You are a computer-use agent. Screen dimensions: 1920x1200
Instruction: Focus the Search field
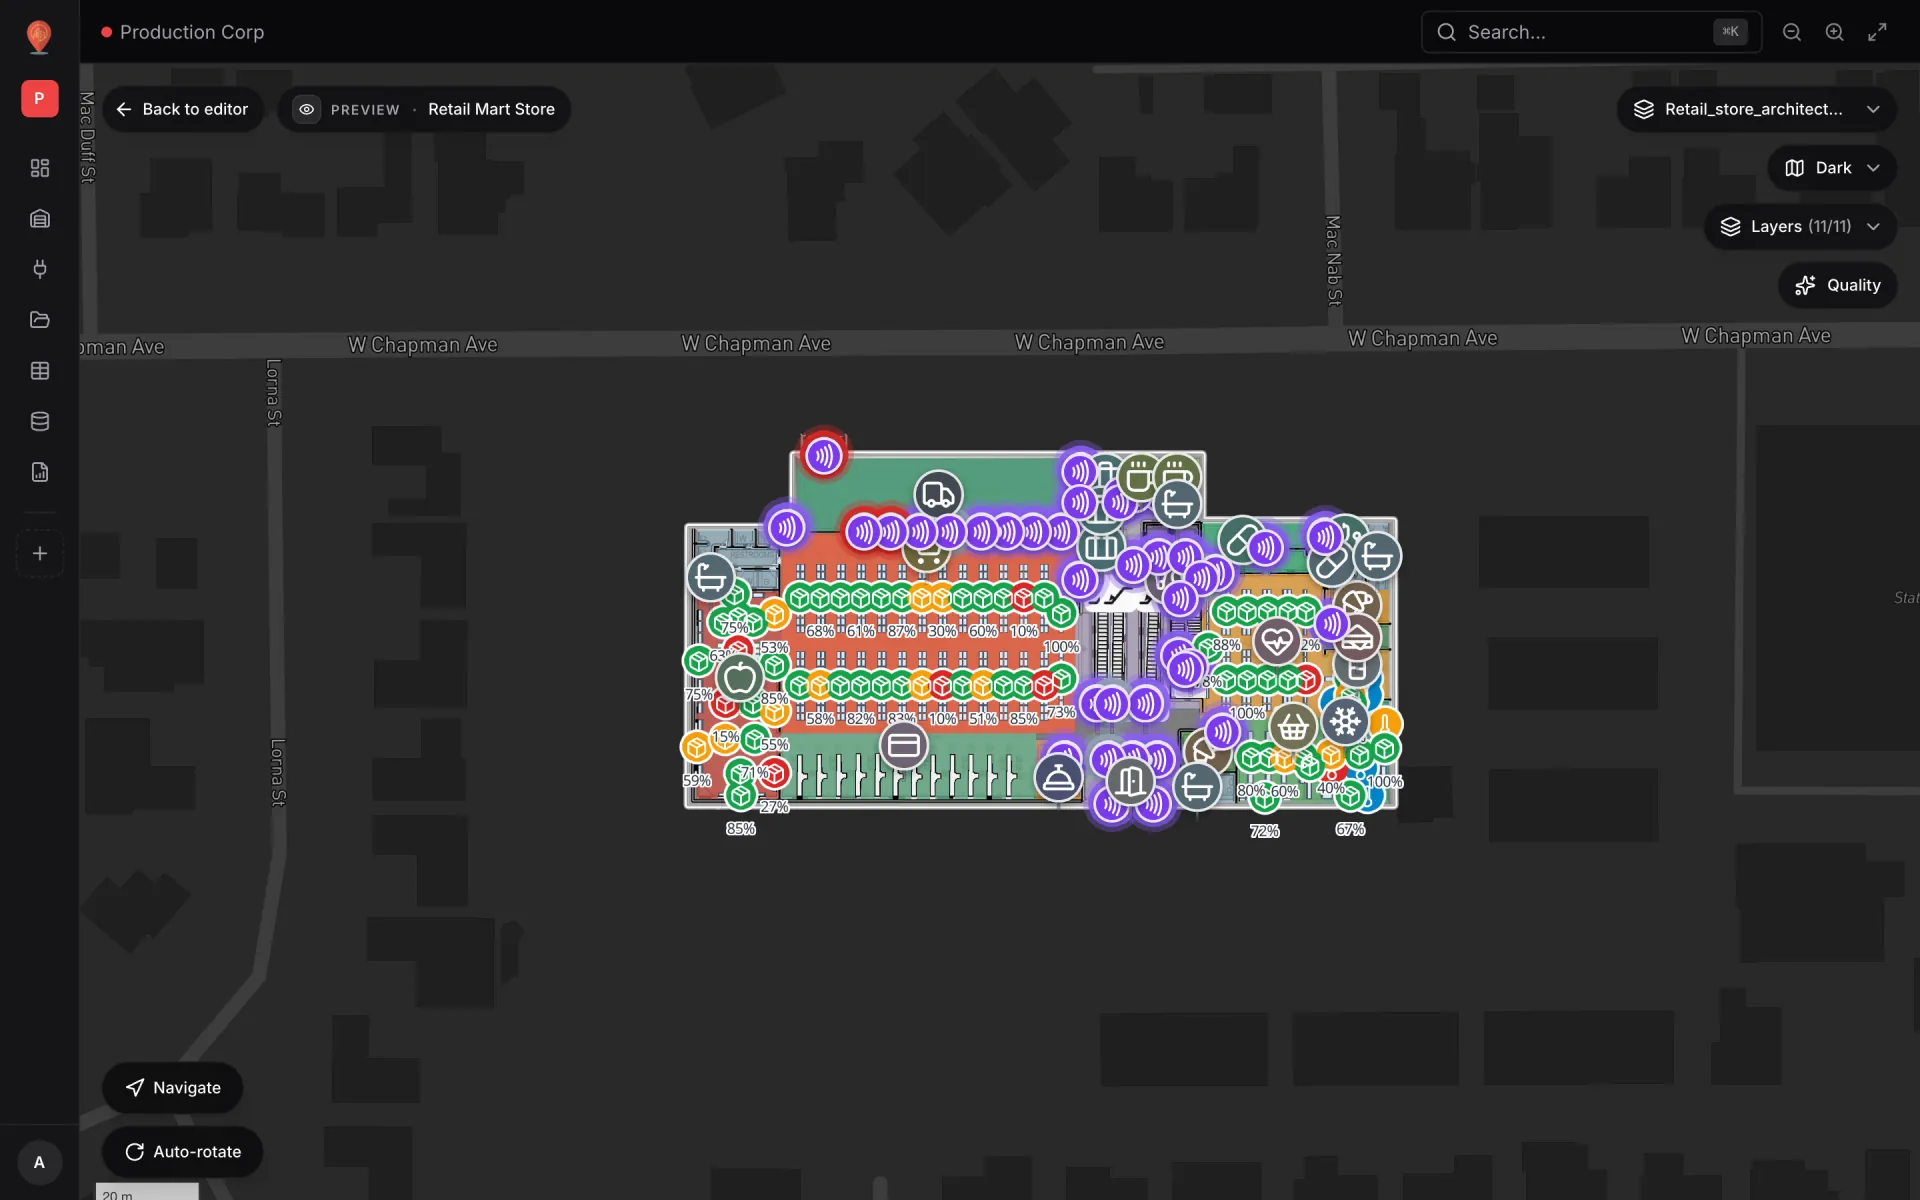click(x=1591, y=32)
